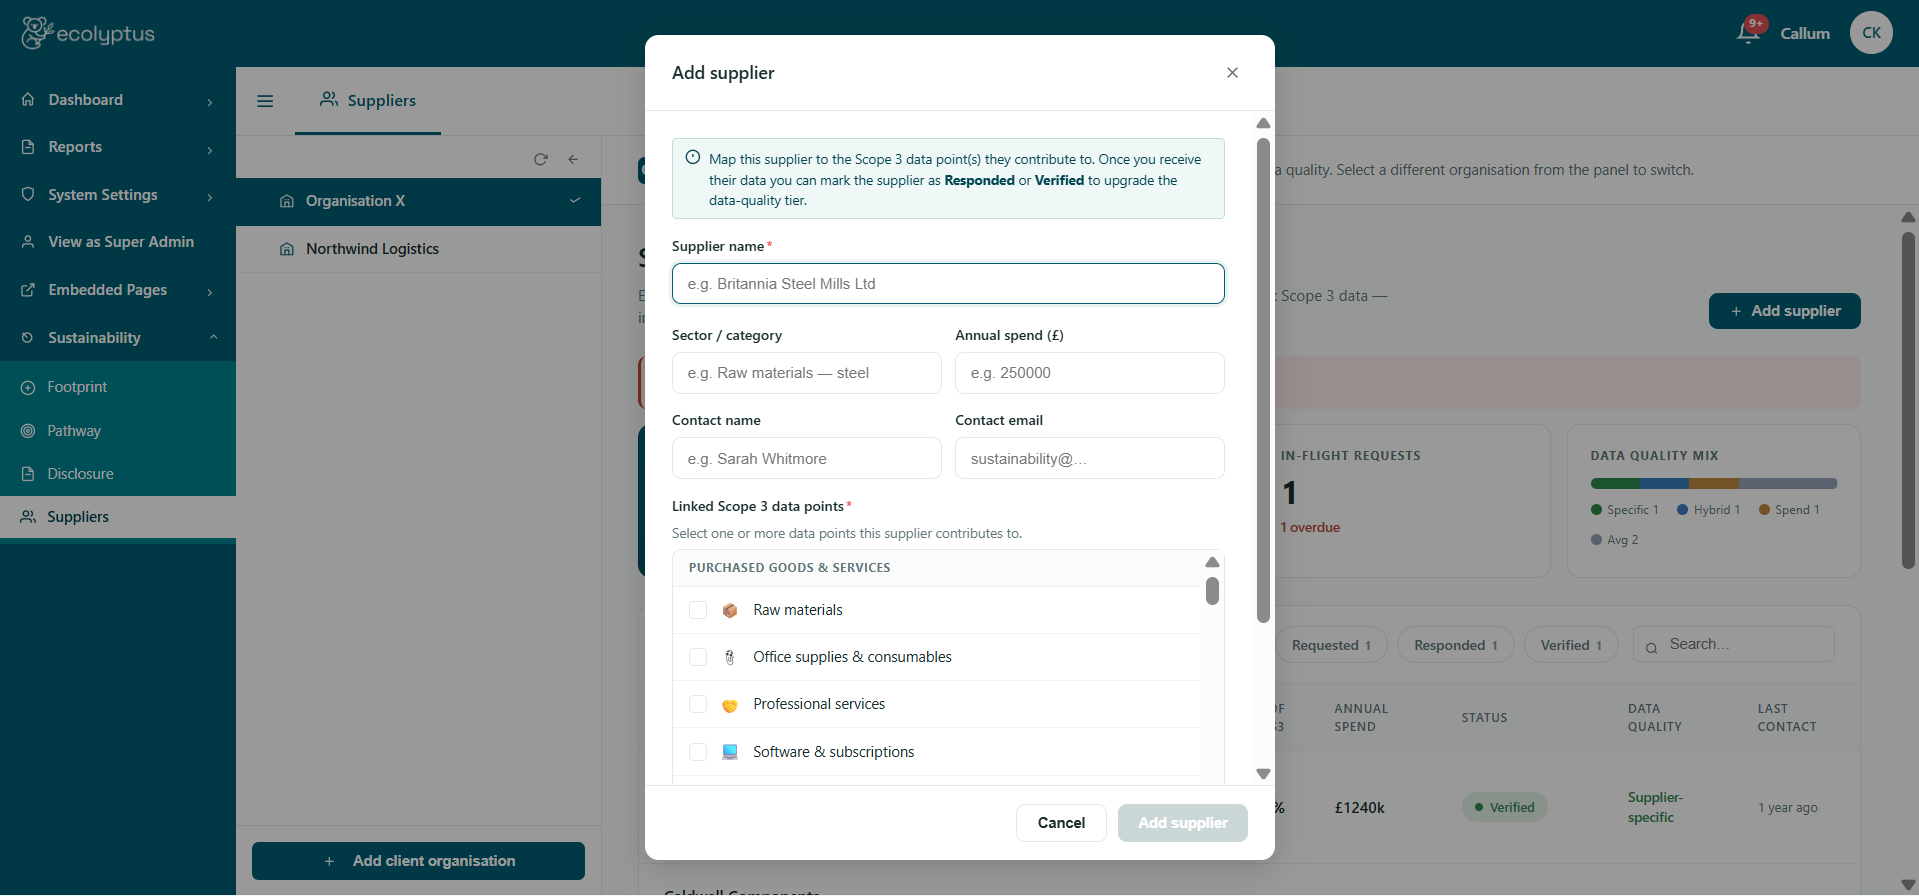1919x896 pixels.
Task: Collapse the Organisation X chevron
Action: [x=575, y=200]
